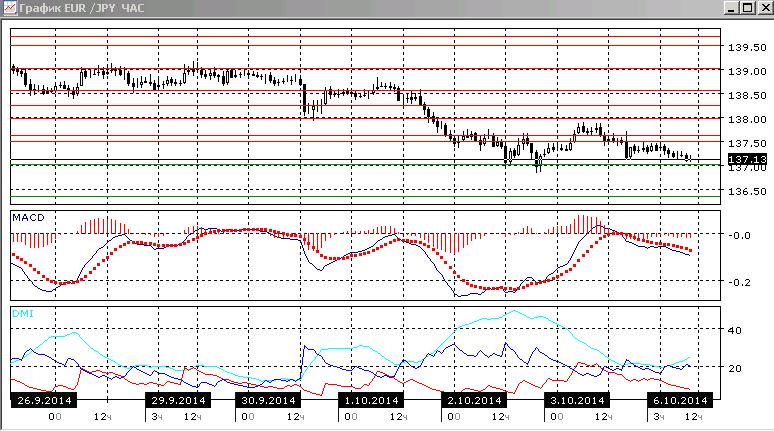Select the 2.10.2014 date marker
This screenshot has height=431, width=774.
(x=474, y=400)
